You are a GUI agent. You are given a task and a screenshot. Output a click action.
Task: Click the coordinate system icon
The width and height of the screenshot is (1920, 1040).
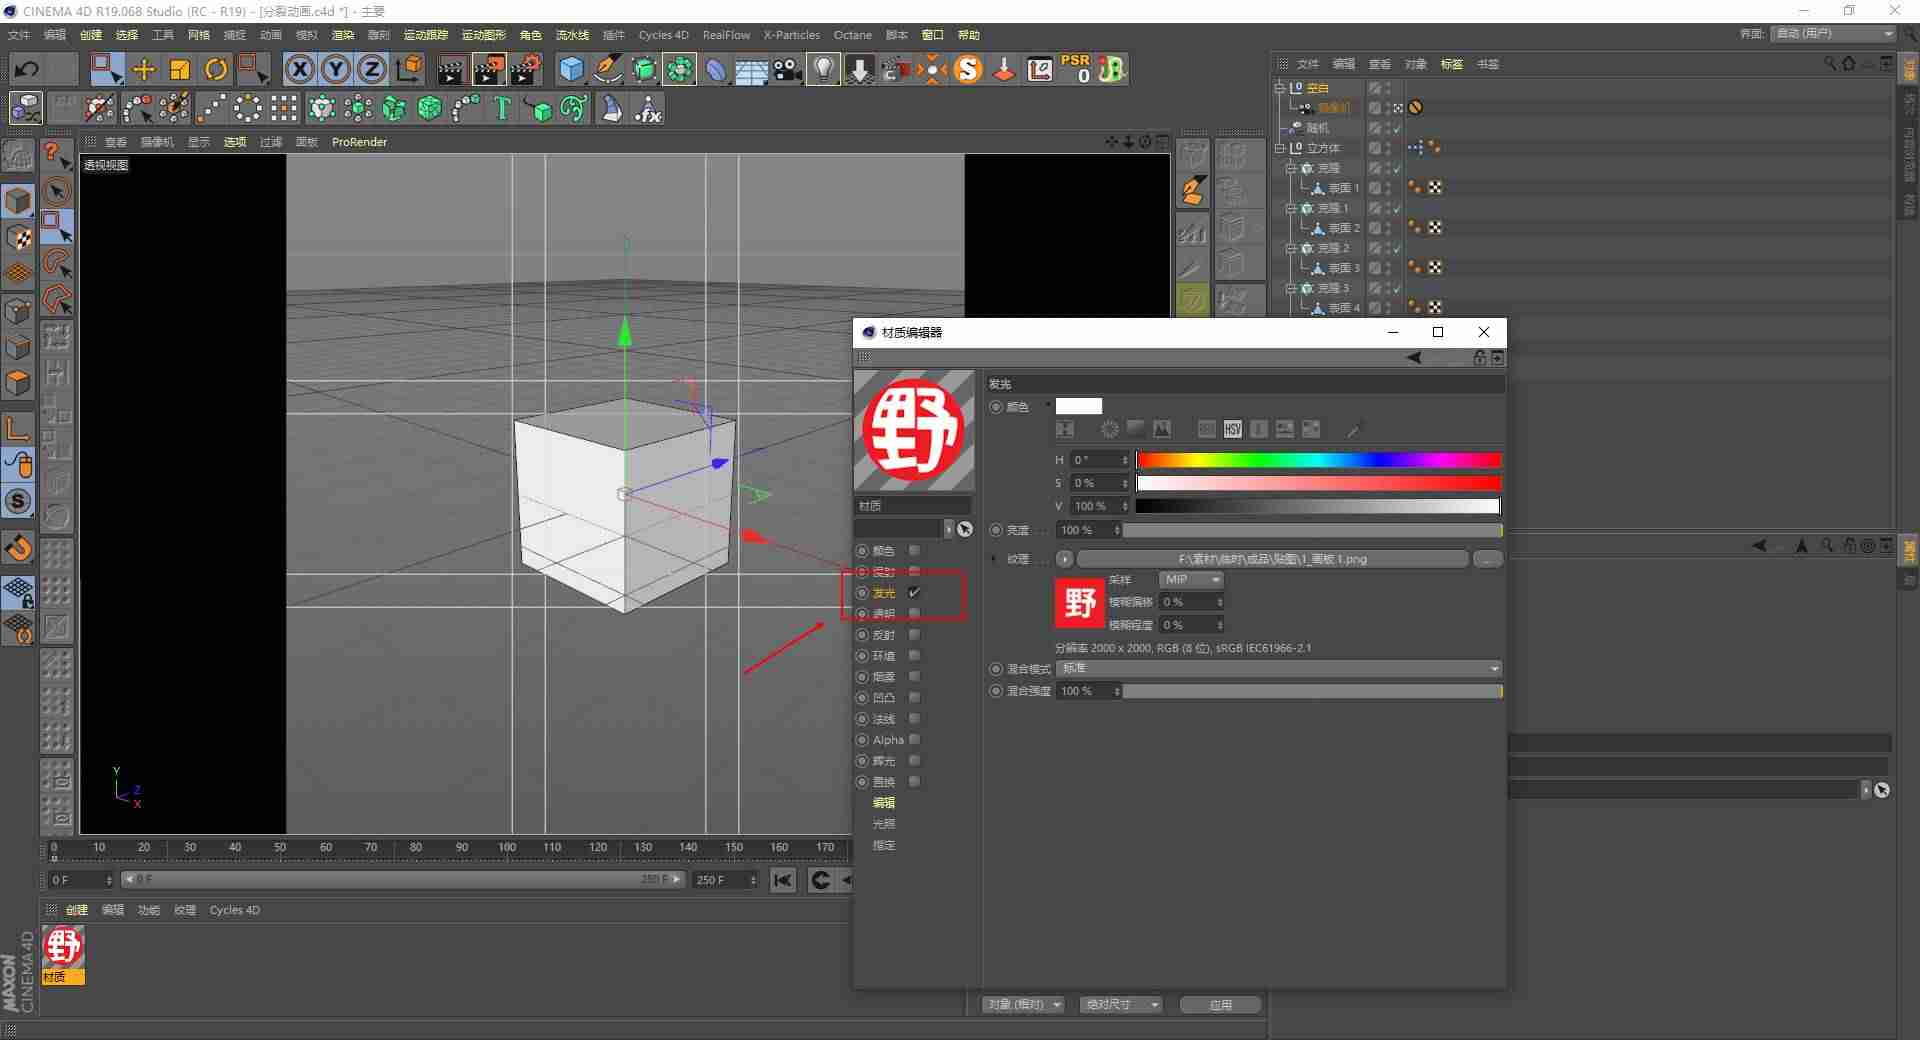pos(409,69)
